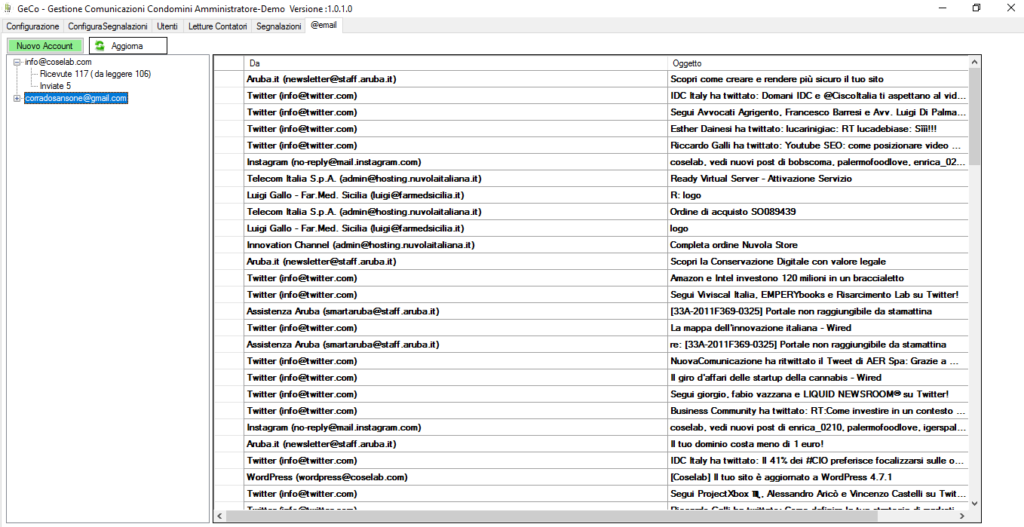Select email 'Segui Avvocati Agrigento, Francesco Barresi'
The image size is (1024, 527).
pos(818,112)
